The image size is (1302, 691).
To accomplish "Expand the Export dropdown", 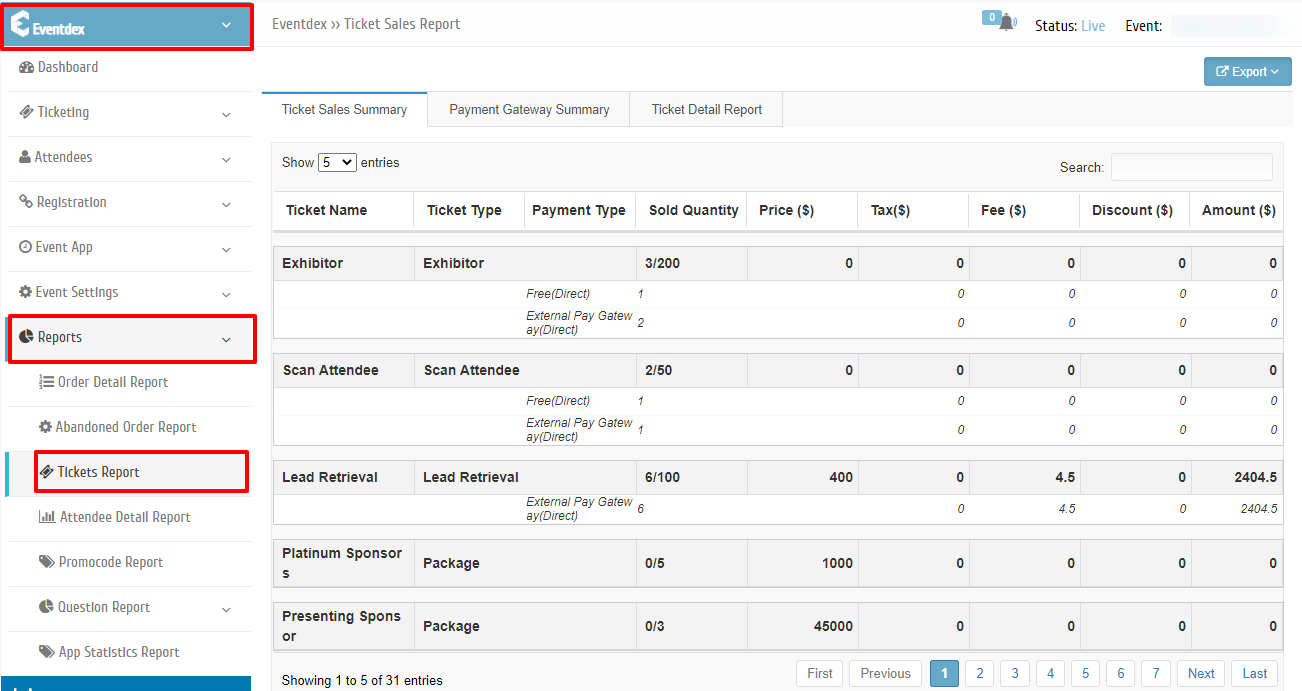I will click(x=1247, y=71).
